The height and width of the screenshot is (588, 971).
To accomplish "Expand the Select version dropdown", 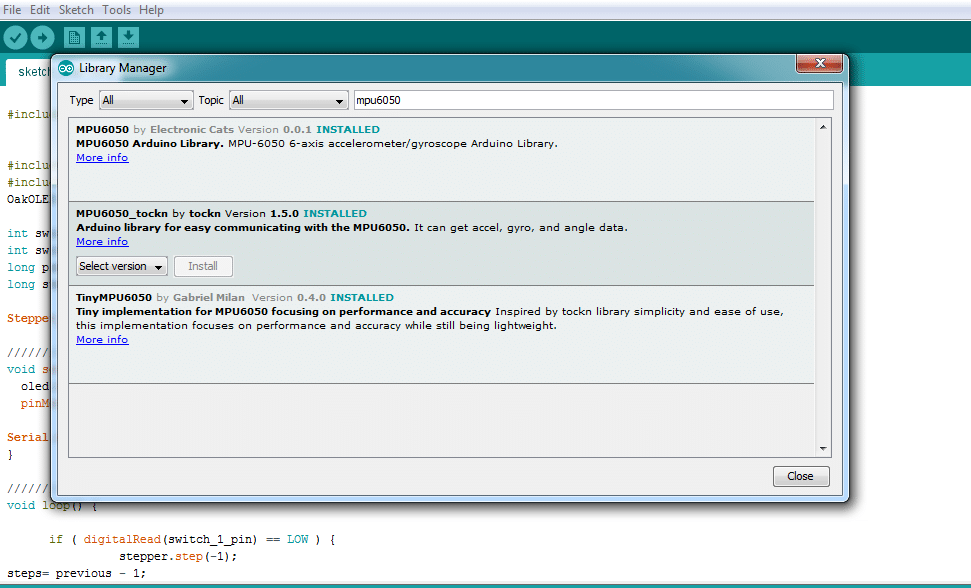I will [x=122, y=266].
